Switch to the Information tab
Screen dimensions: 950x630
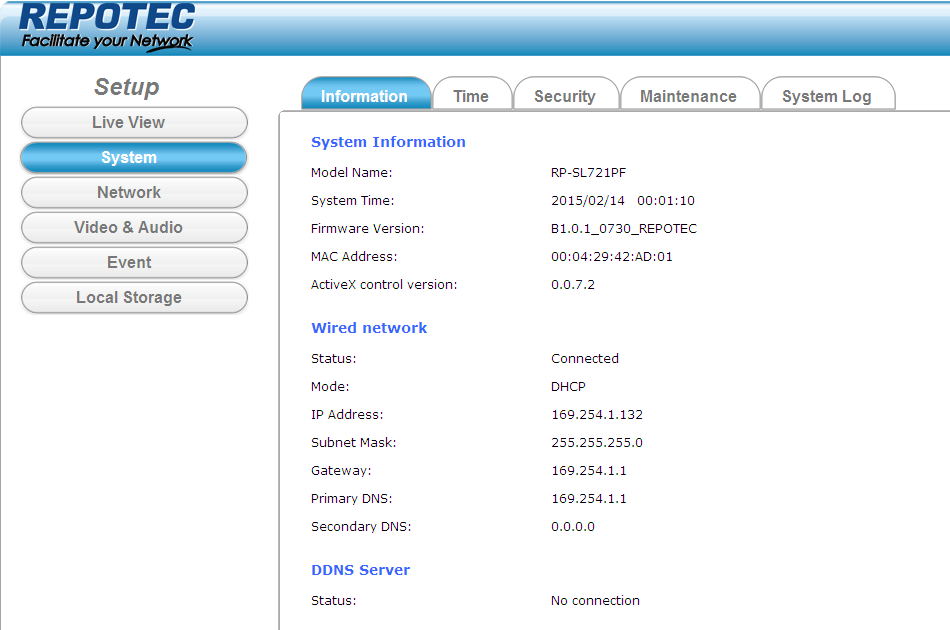[x=364, y=96]
